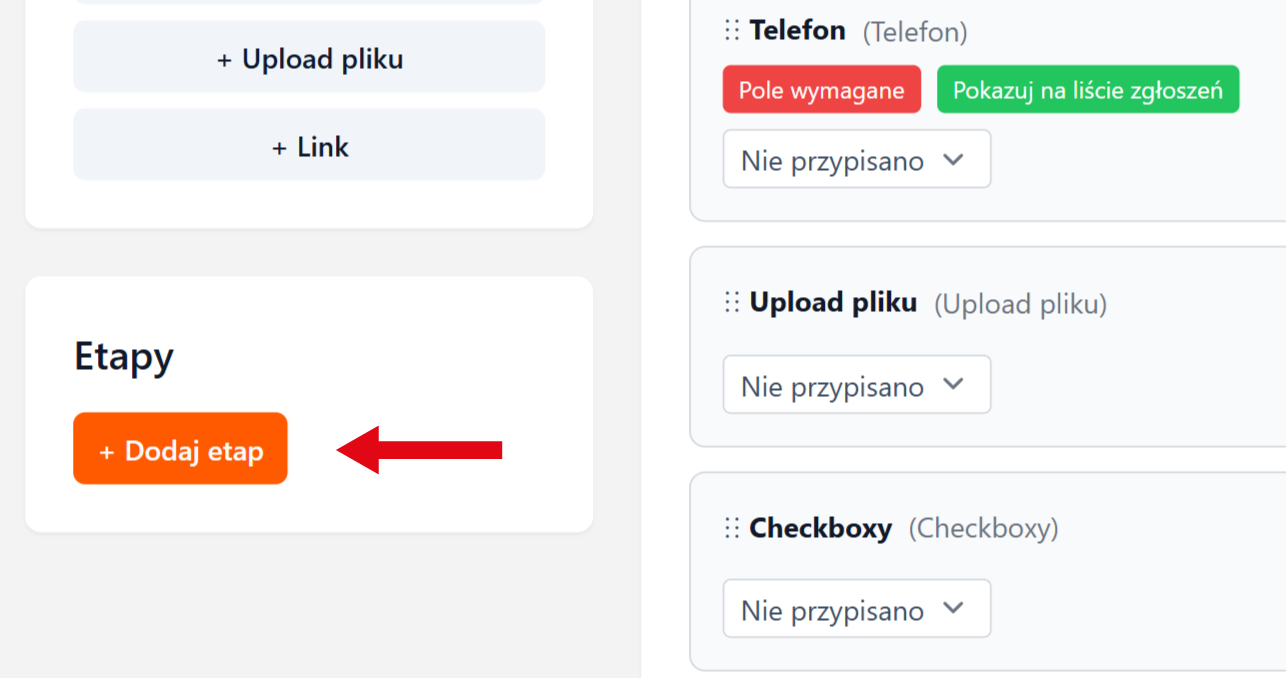Expand the Upload pliku field's Nie przypisano dropdown
The image size is (1286, 678).
856,385
